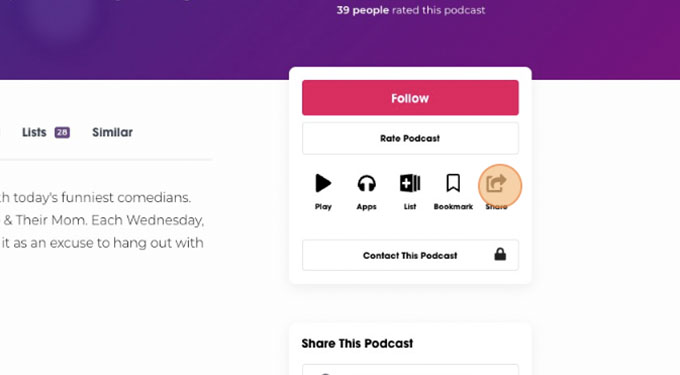Click the 28 count badge next to Lists
This screenshot has width=680, height=375.
tap(62, 132)
